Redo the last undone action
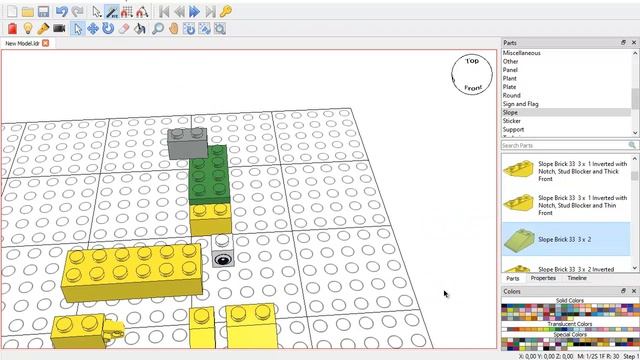The height and width of the screenshot is (360, 640). pyautogui.click(x=77, y=11)
